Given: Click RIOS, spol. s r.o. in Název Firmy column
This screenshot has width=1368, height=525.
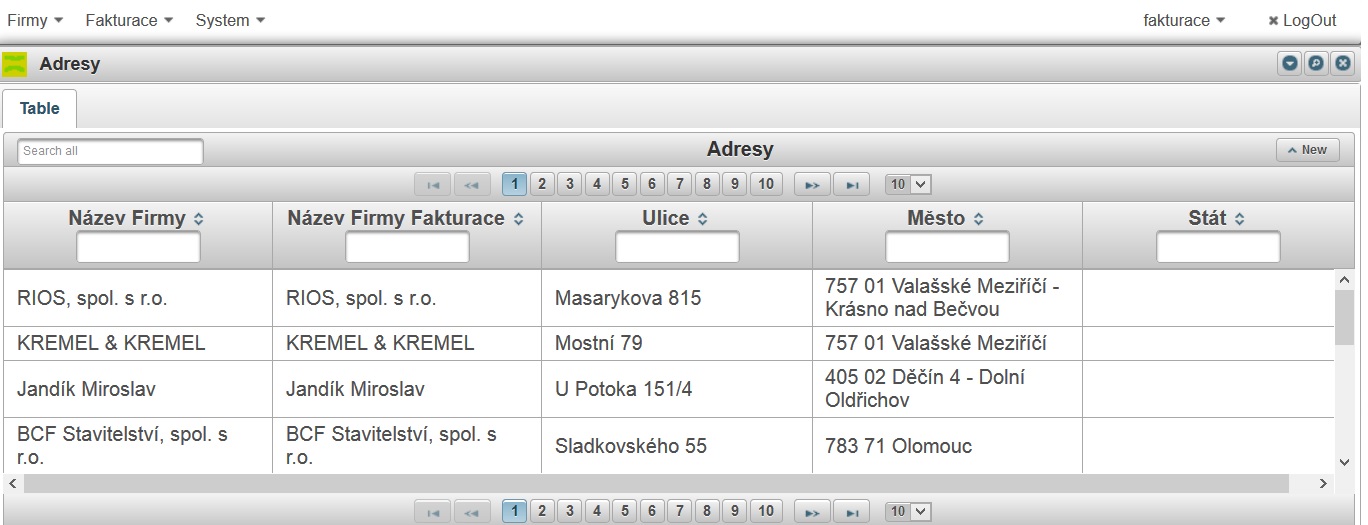Looking at the screenshot, I should tap(93, 298).
